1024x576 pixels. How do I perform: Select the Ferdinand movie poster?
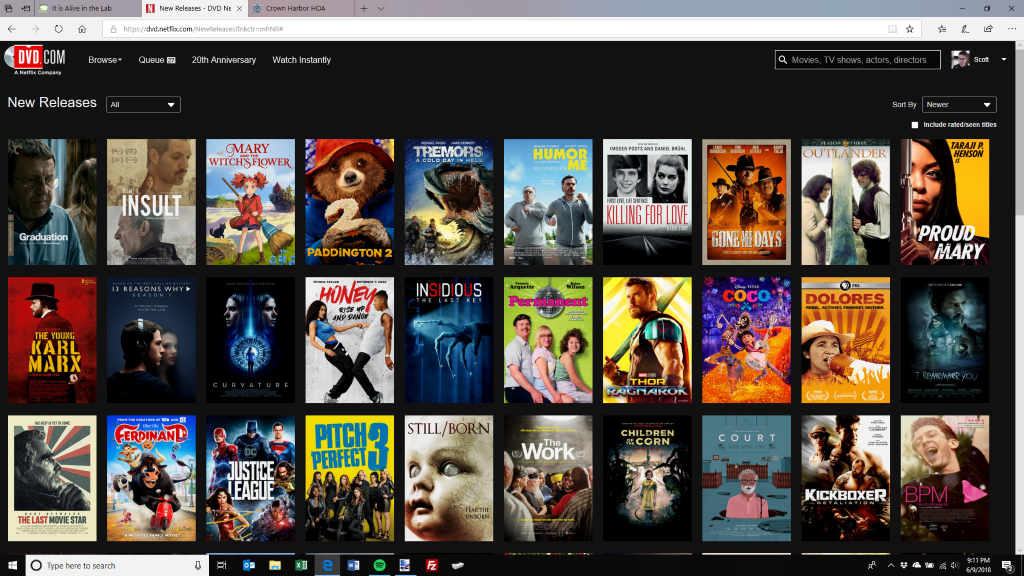(x=151, y=478)
